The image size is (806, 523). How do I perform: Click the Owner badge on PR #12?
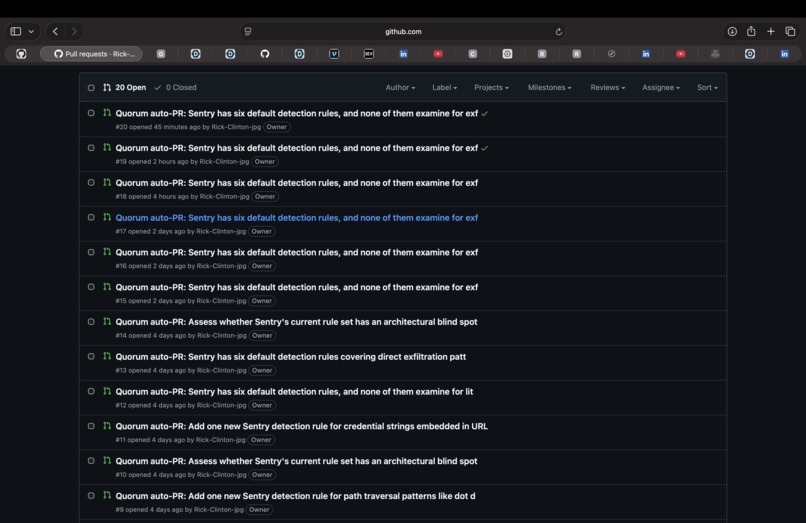click(262, 405)
